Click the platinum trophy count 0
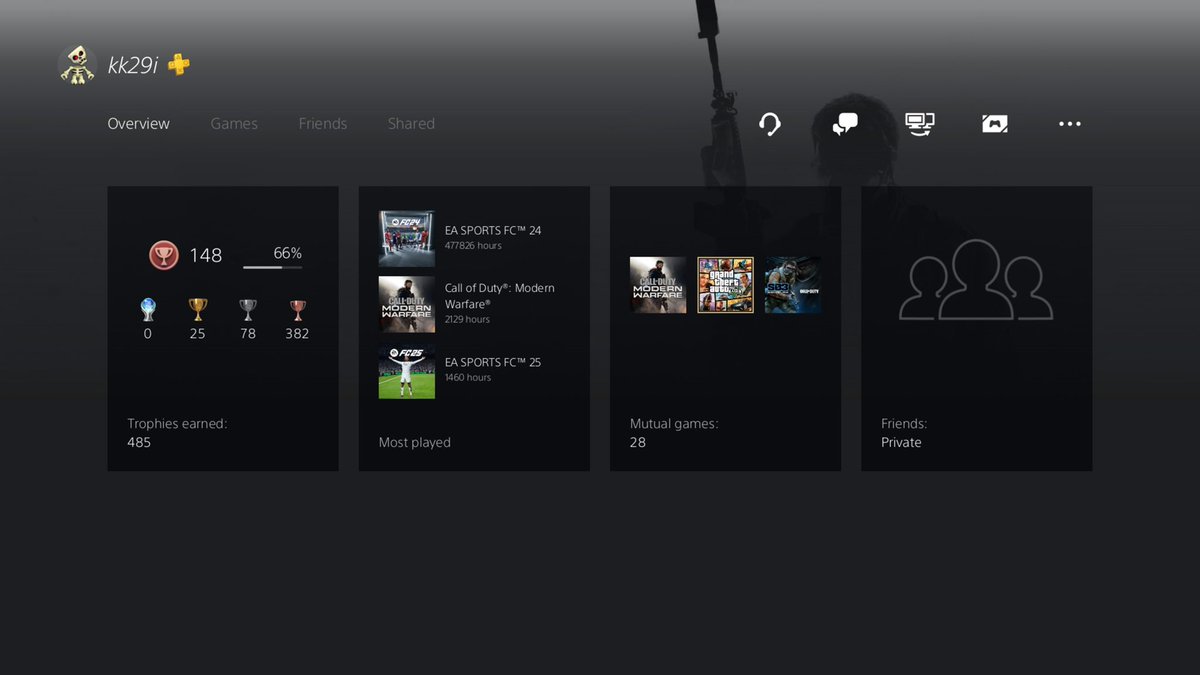Screen dimensions: 1200x675 (148, 334)
